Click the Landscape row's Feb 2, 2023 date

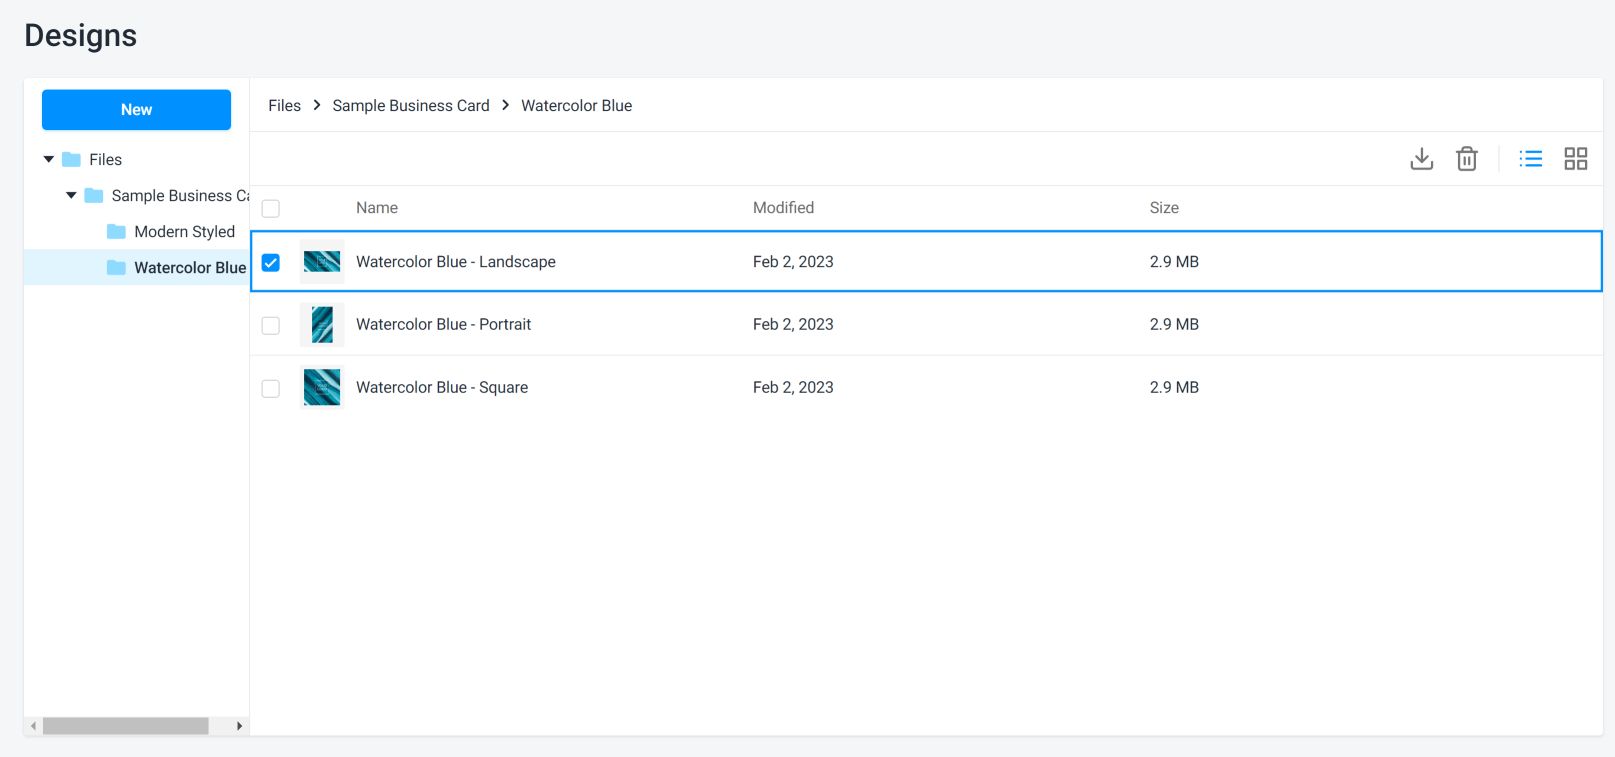click(793, 262)
